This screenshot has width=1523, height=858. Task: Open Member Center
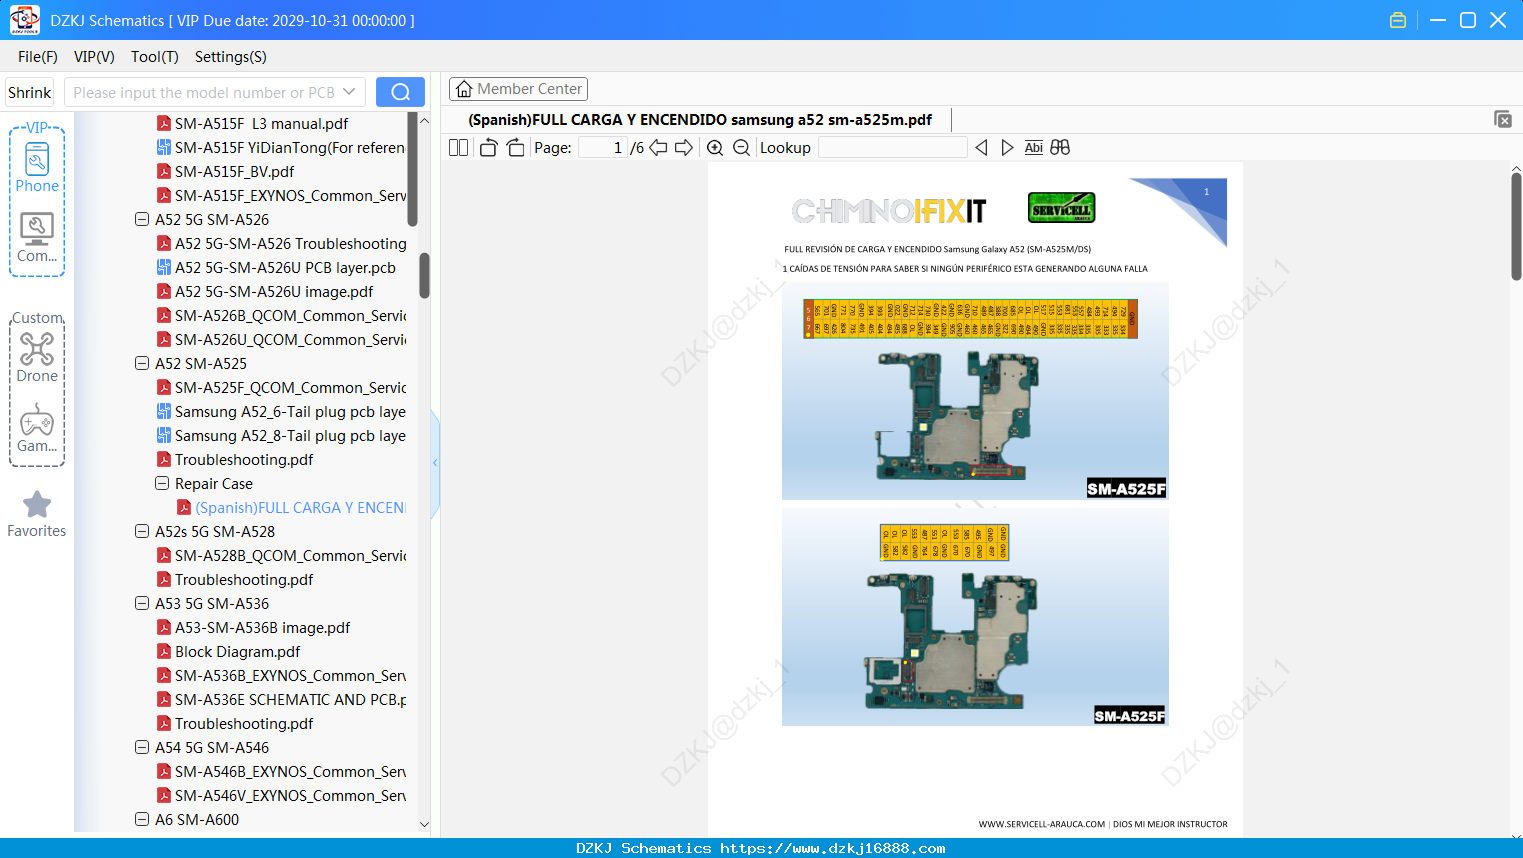pos(518,89)
